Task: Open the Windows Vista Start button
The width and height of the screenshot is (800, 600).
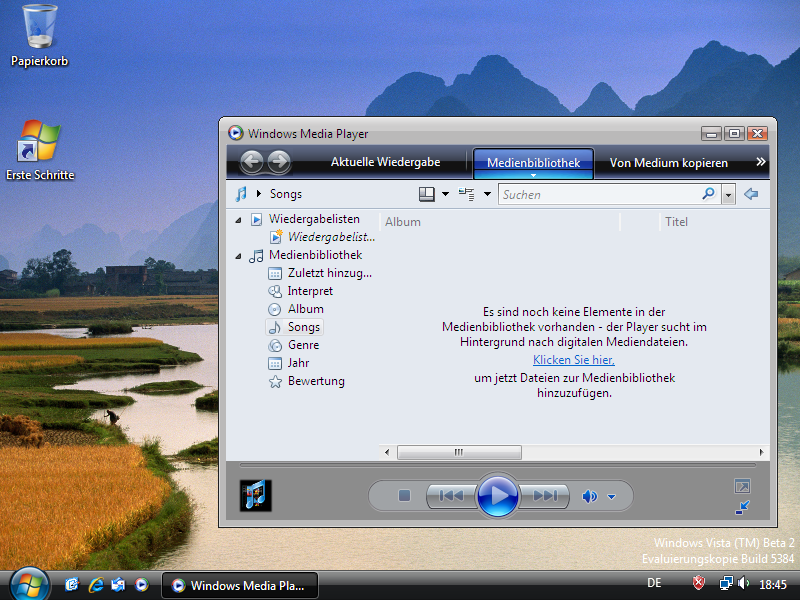Action: [x=29, y=583]
